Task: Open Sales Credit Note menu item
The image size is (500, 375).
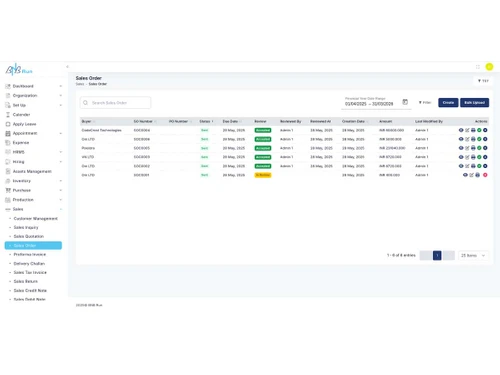Action: [30, 290]
